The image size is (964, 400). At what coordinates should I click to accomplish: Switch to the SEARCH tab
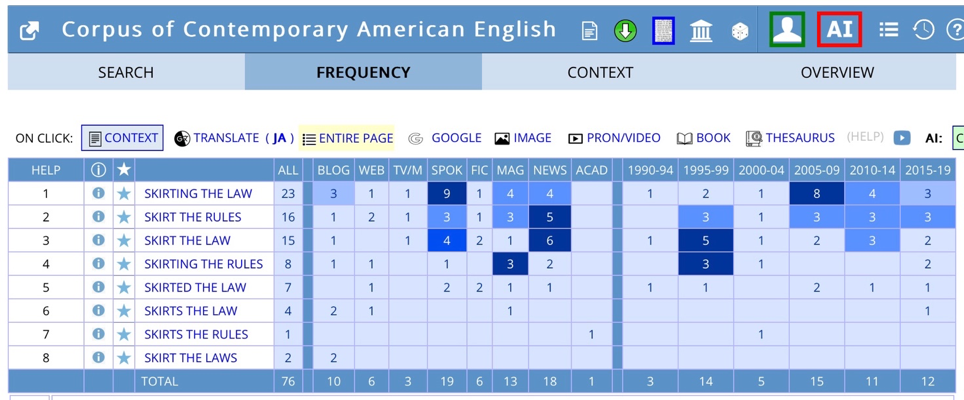pos(126,73)
